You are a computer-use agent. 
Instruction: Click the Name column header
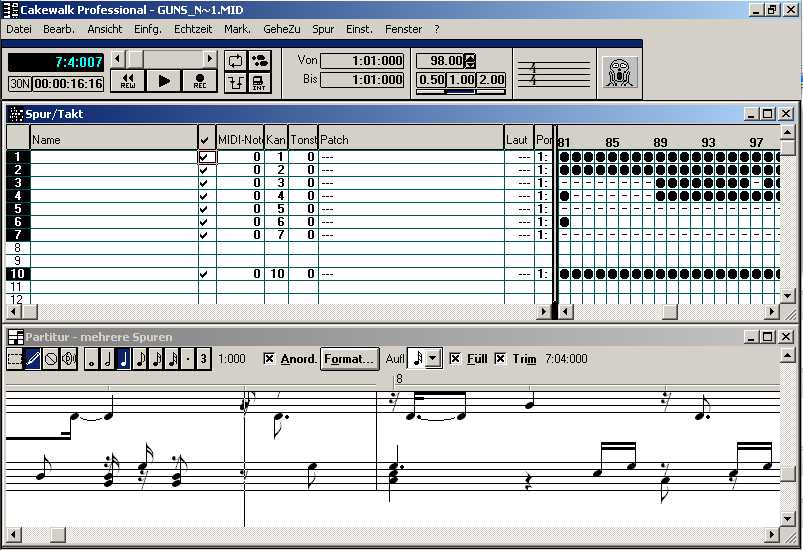pyautogui.click(x=114, y=139)
